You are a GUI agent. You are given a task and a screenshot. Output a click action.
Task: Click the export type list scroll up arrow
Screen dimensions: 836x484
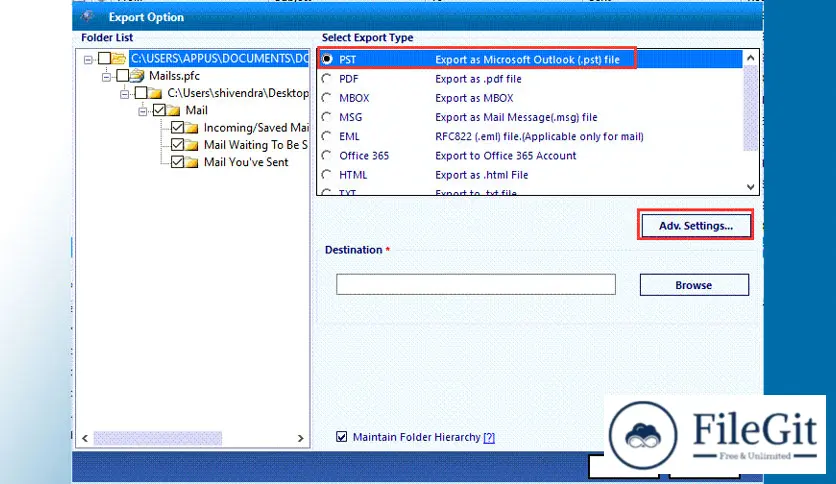tap(750, 58)
